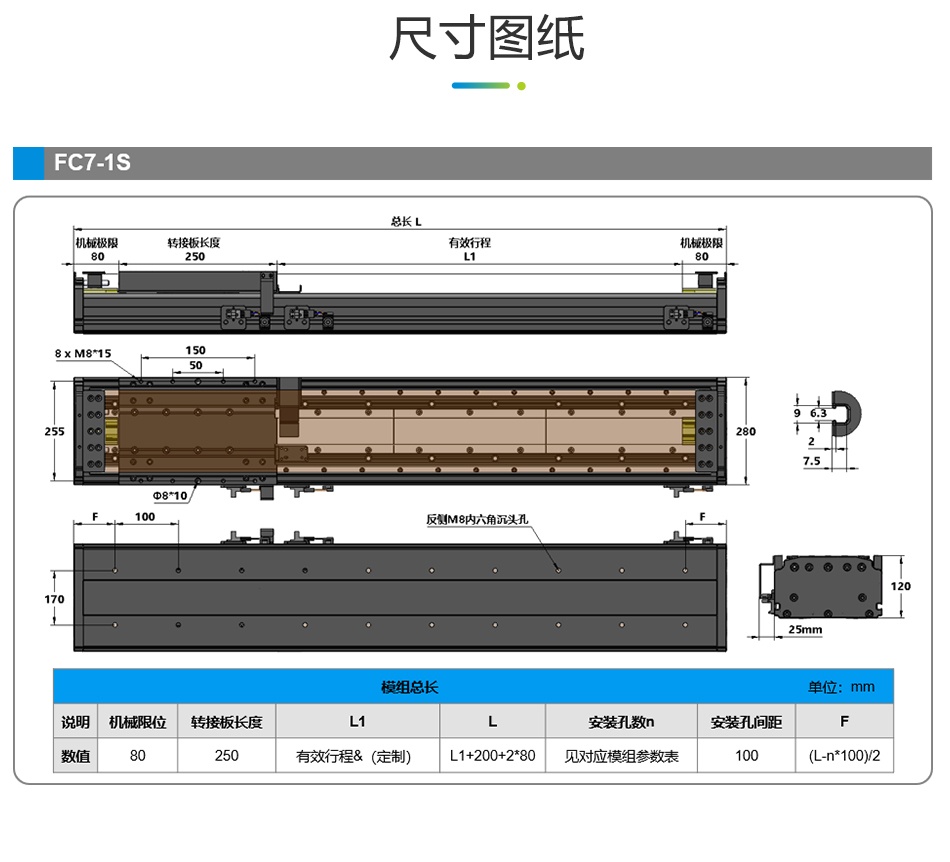Select the 转接板长度 column header in table
This screenshot has width=950, height=862.
[x=226, y=722]
